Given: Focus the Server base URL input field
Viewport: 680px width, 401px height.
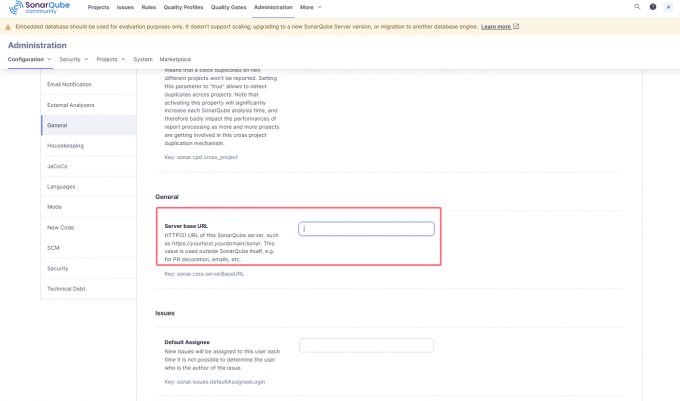Looking at the screenshot, I should [366, 229].
